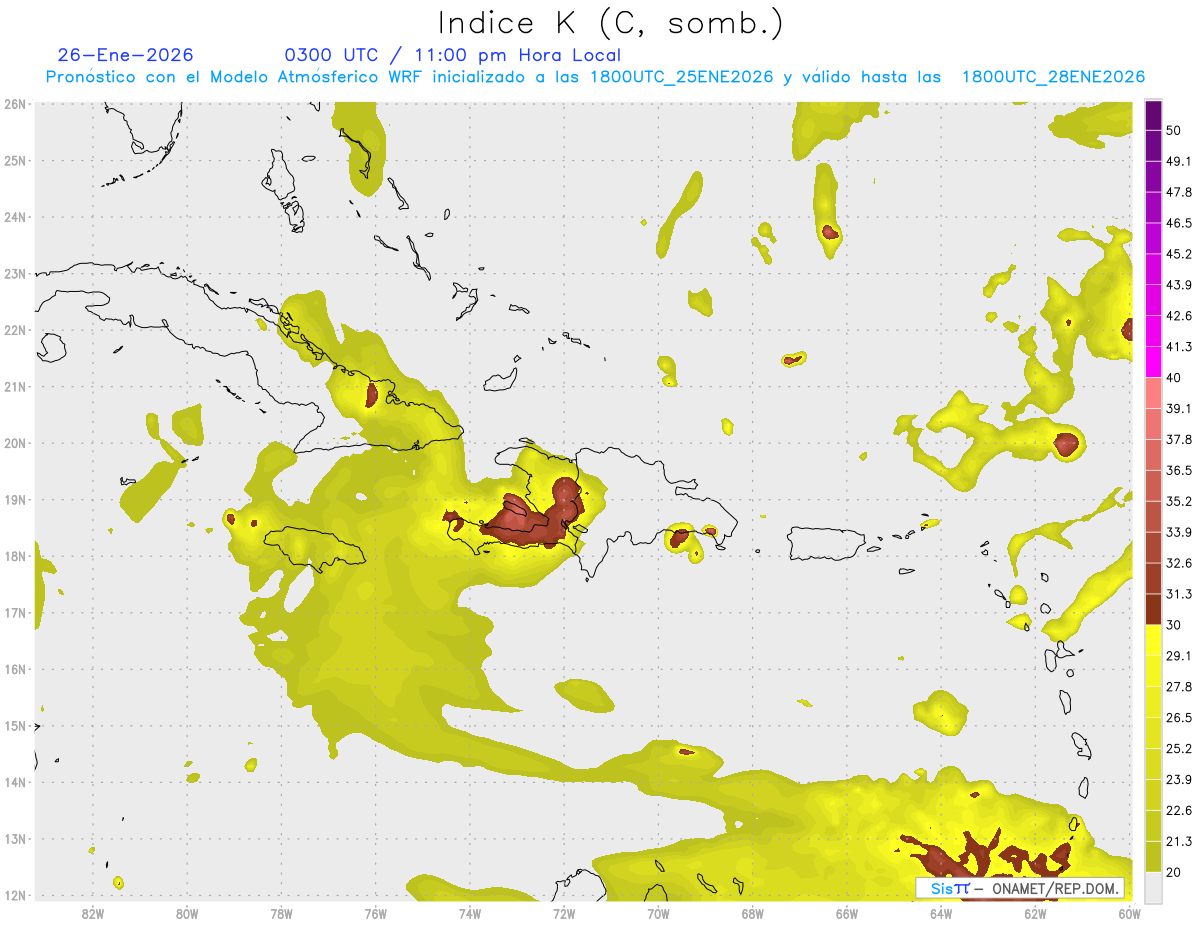Click the colorbar value "36.5"
Image resolution: width=1200 pixels, height=927 pixels.
1179,470
